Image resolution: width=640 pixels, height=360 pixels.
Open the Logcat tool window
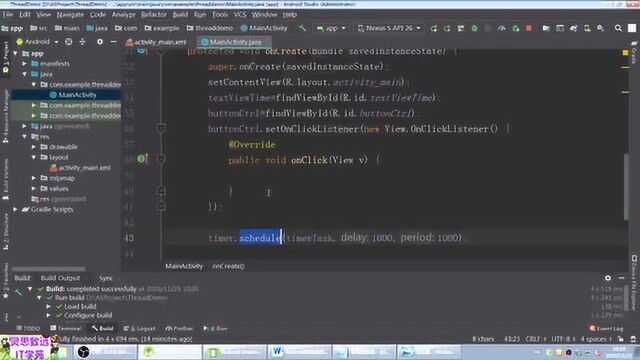[x=139, y=328]
